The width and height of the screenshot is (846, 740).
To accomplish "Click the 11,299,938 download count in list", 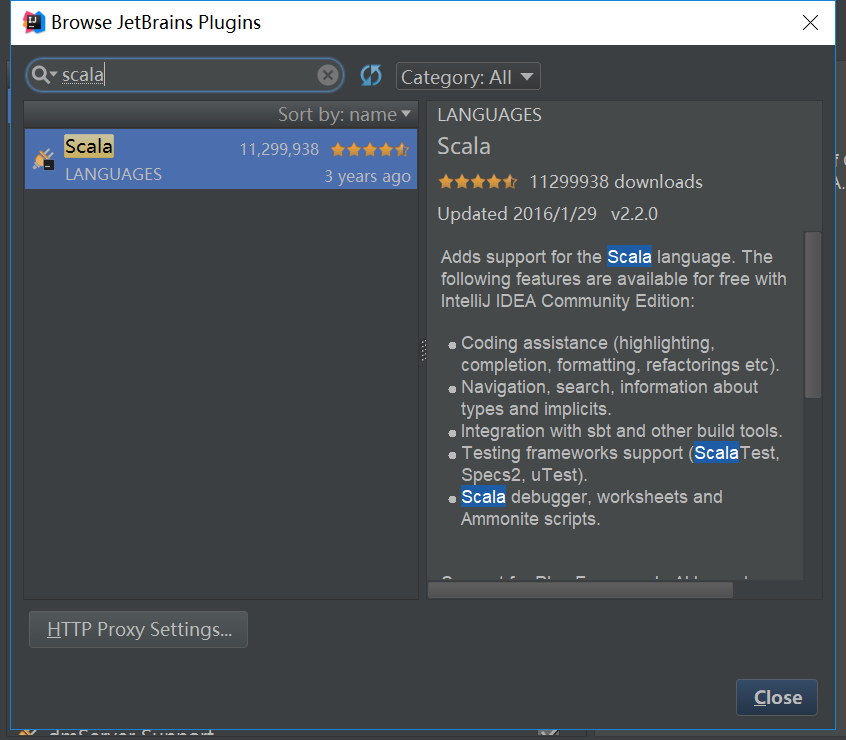I will pyautogui.click(x=279, y=149).
